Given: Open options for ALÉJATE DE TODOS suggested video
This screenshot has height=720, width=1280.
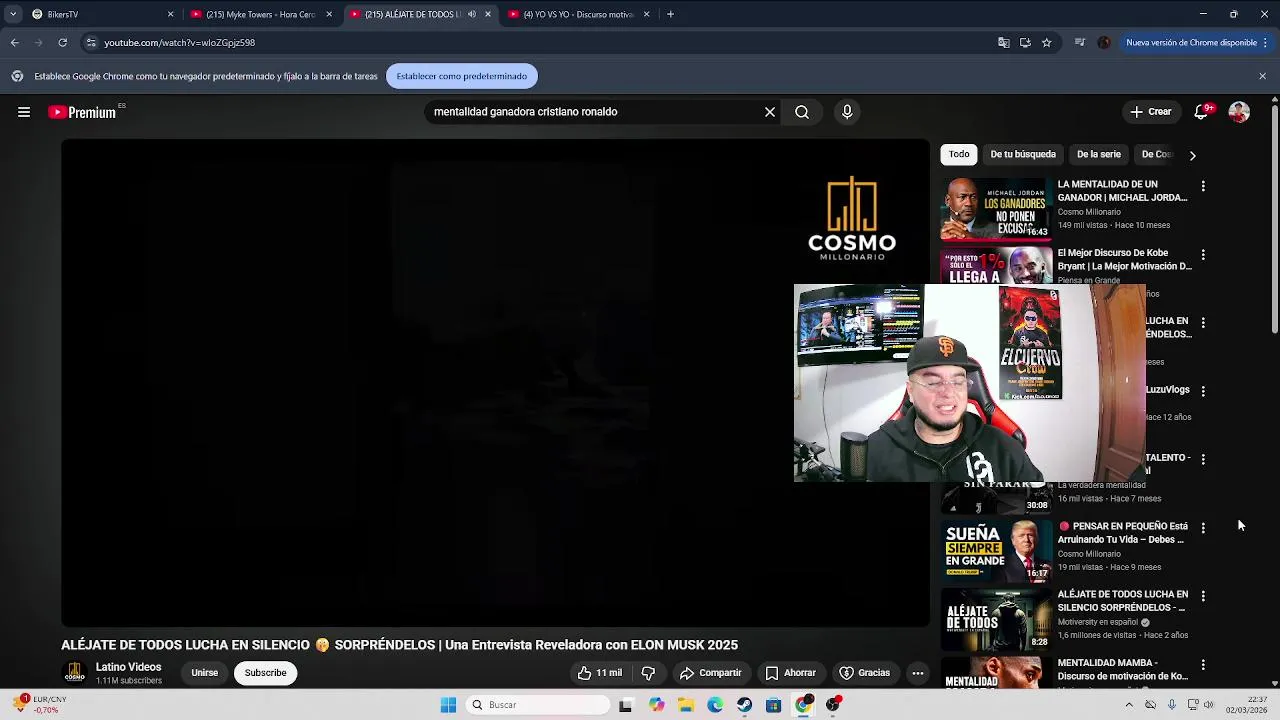Looking at the screenshot, I should click(x=1203, y=596).
